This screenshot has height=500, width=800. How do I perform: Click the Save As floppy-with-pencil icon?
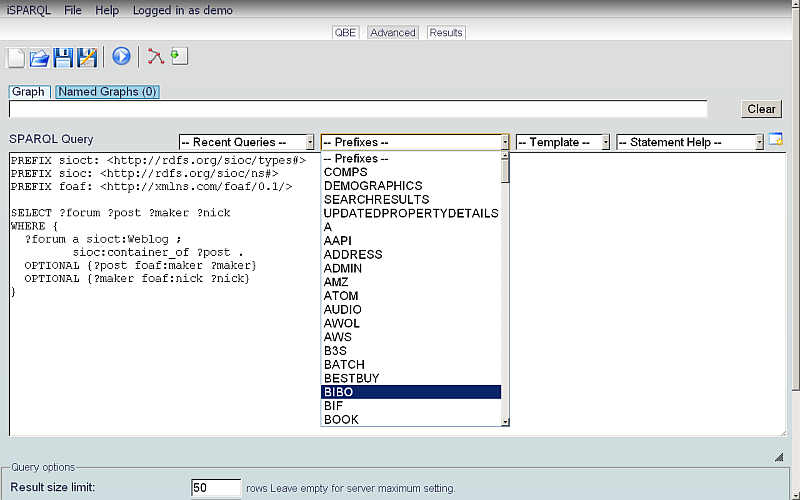click(x=87, y=58)
